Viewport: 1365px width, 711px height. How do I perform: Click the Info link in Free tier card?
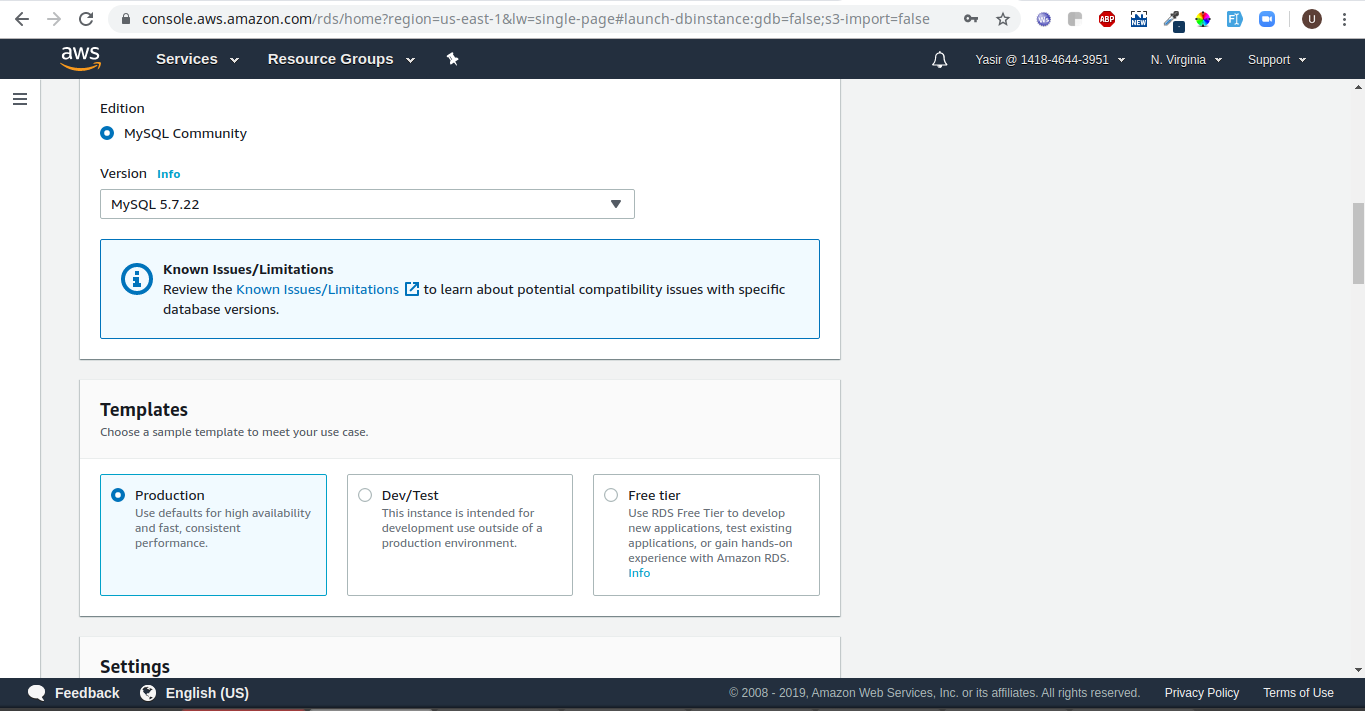(x=639, y=573)
